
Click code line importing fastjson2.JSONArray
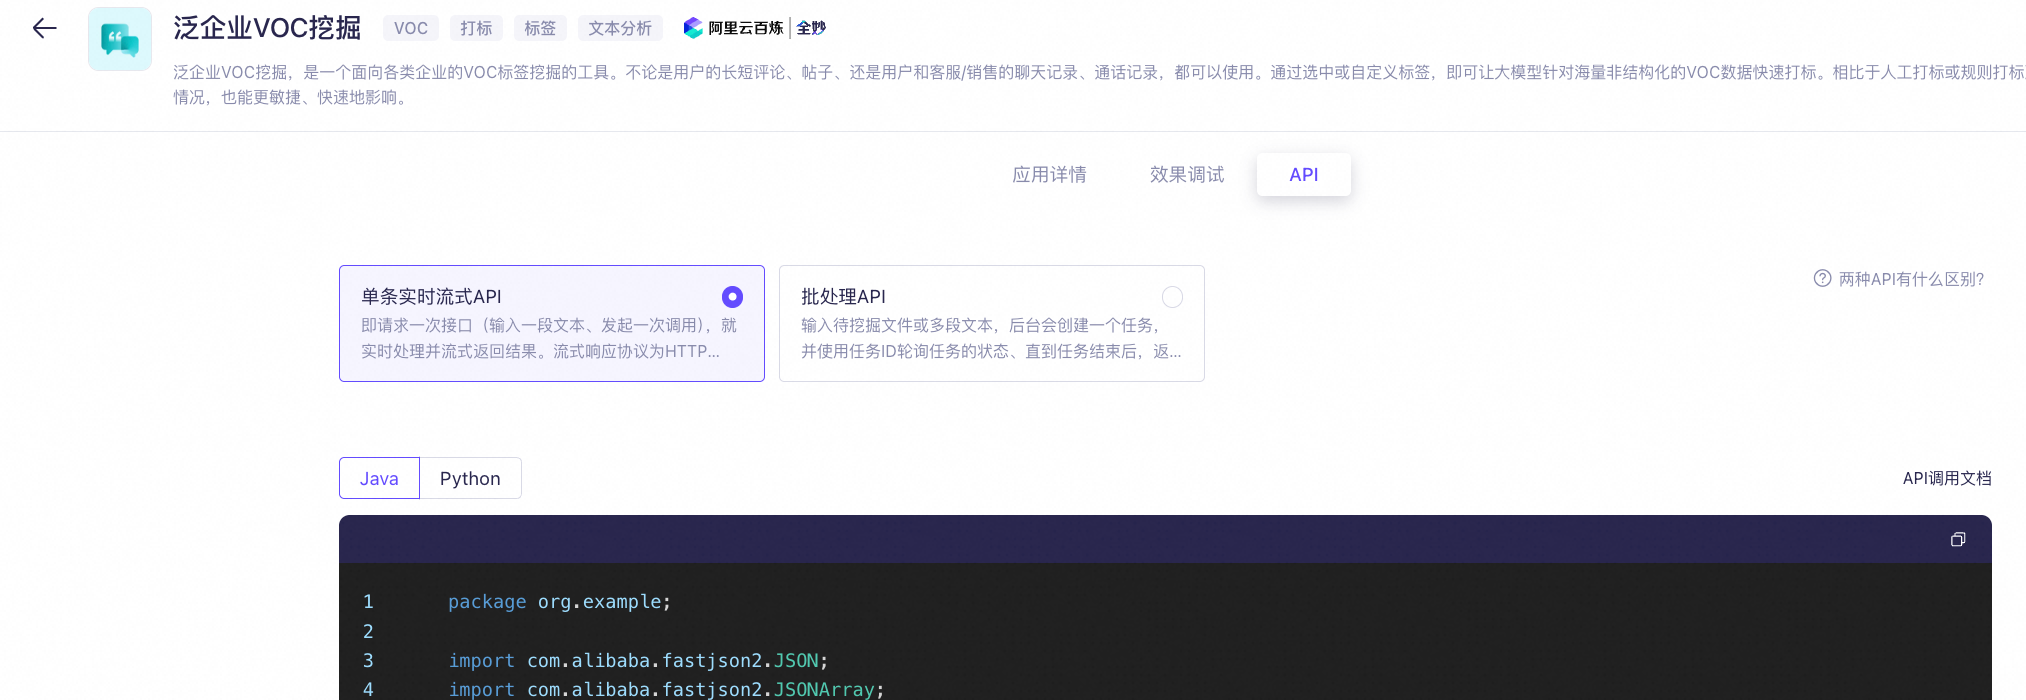pos(666,690)
